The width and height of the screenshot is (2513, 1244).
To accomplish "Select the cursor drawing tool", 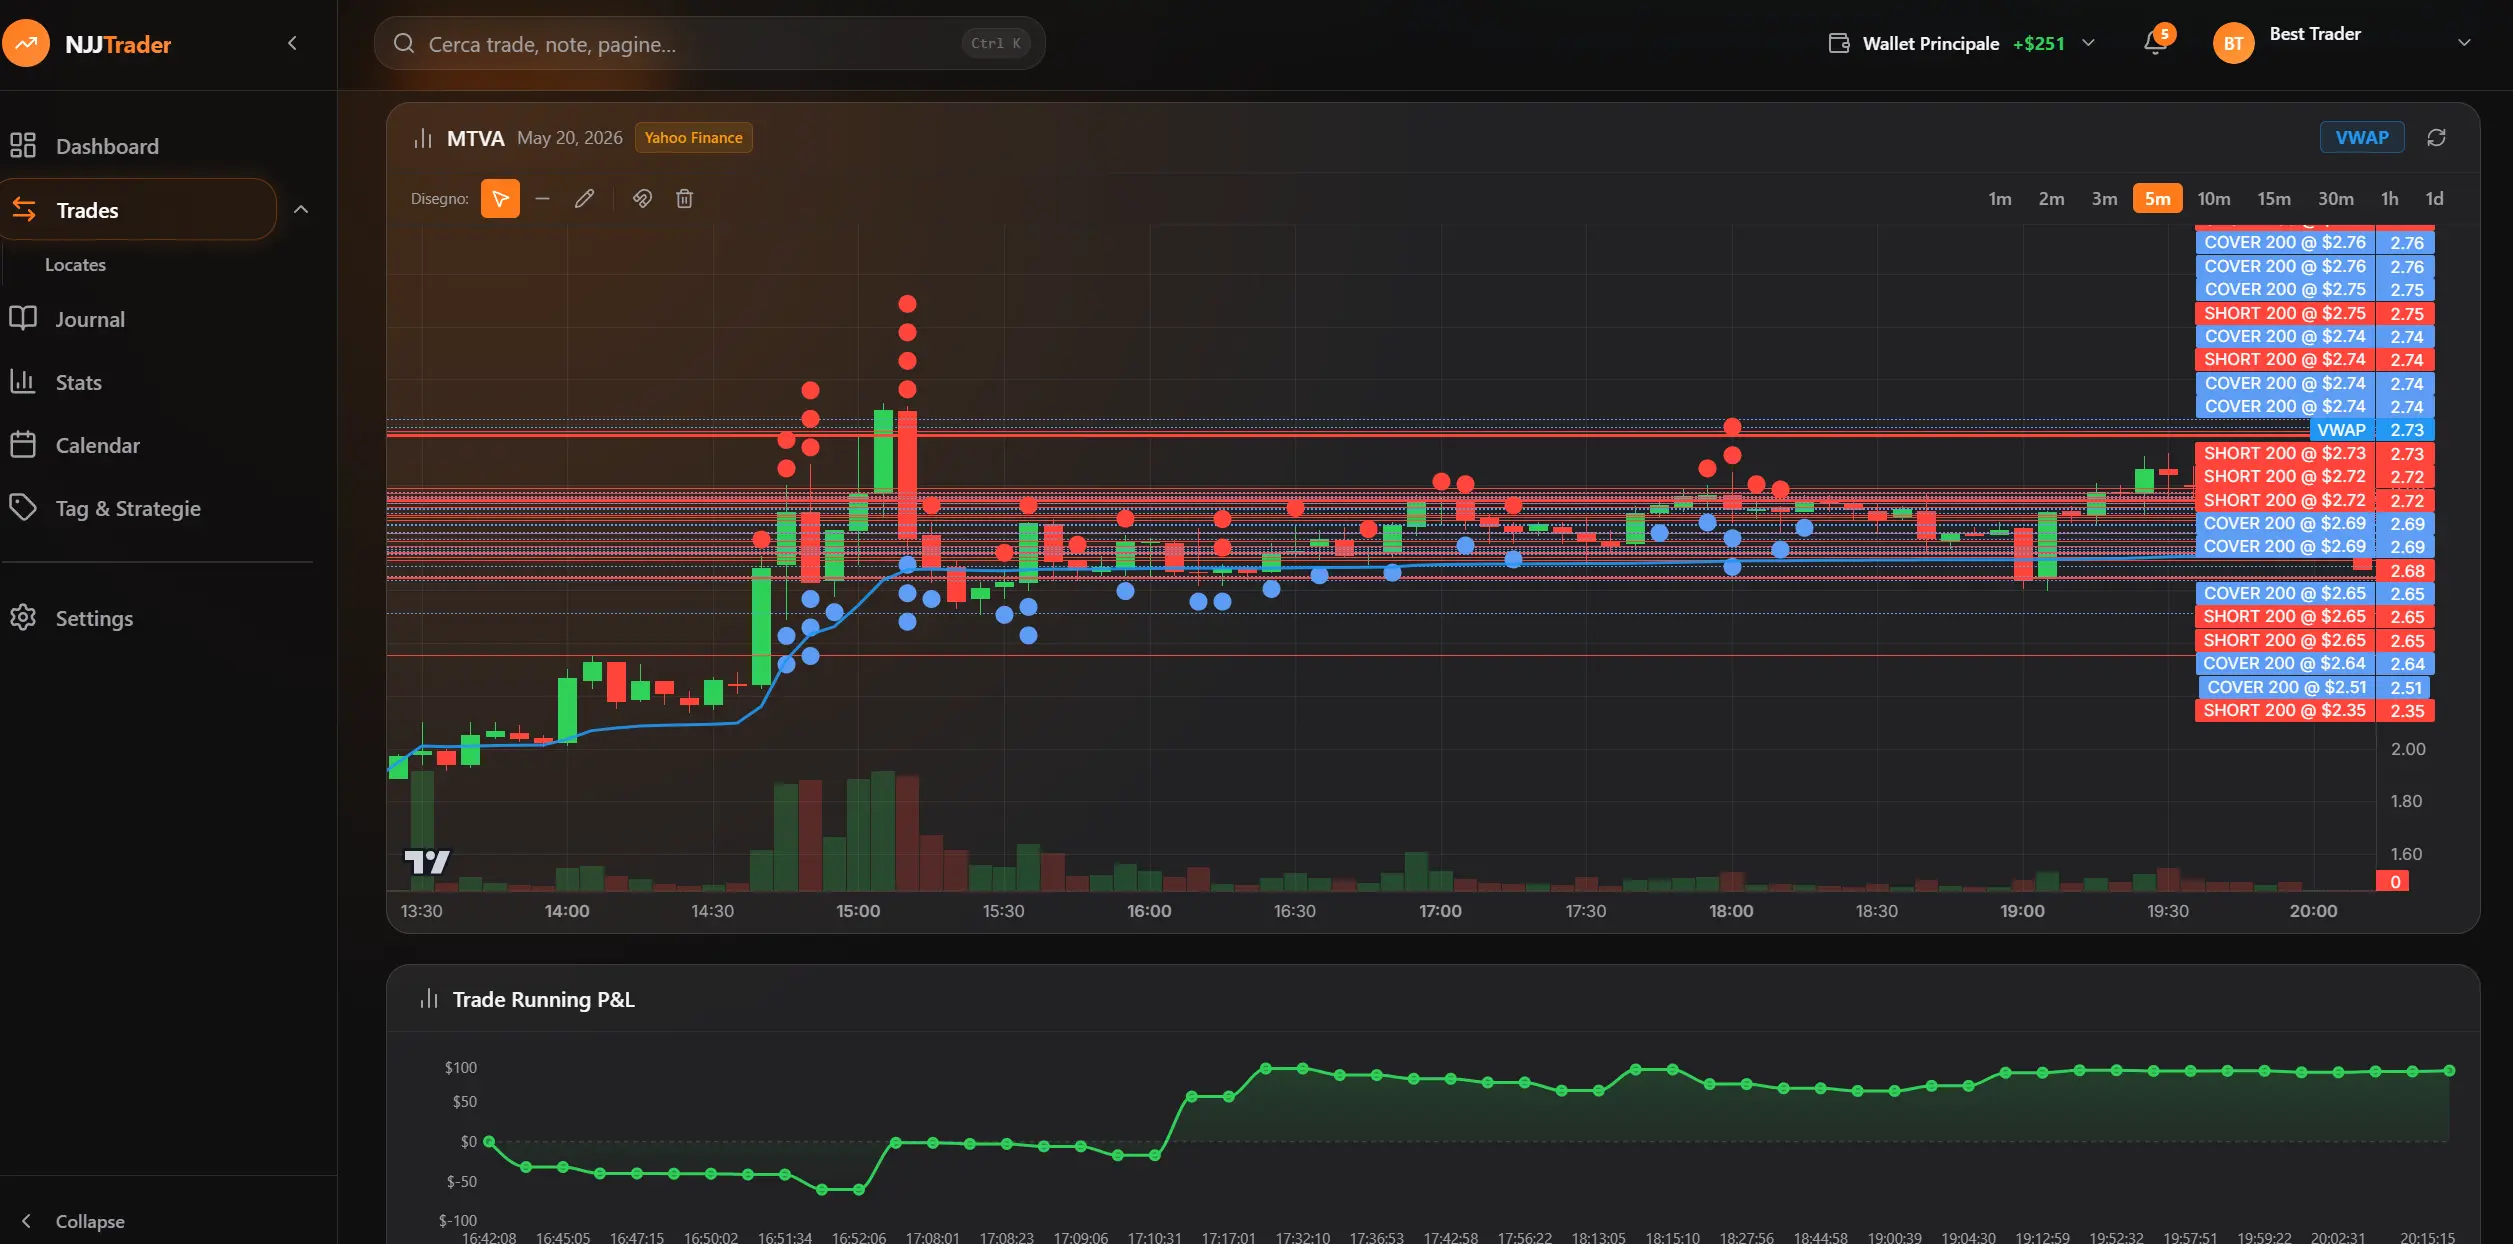I will [x=500, y=198].
